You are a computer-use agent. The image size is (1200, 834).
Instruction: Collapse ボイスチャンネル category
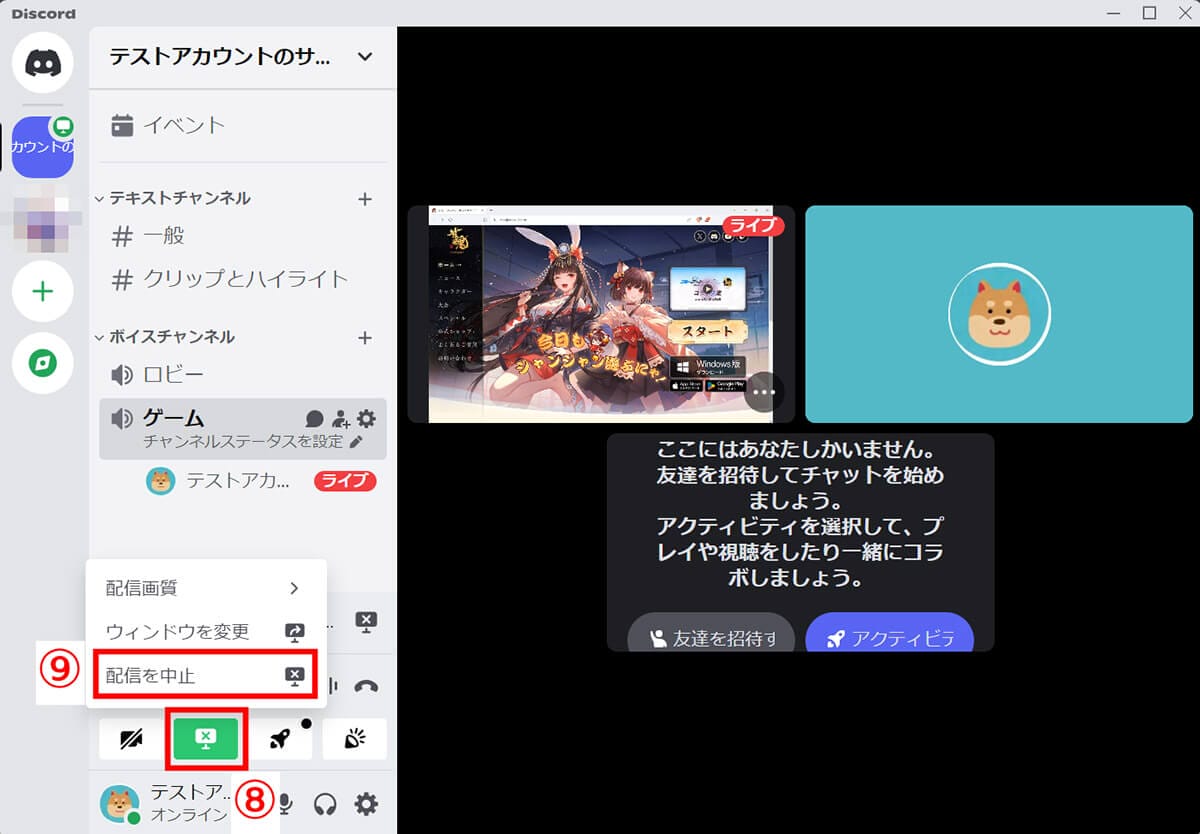tap(165, 337)
